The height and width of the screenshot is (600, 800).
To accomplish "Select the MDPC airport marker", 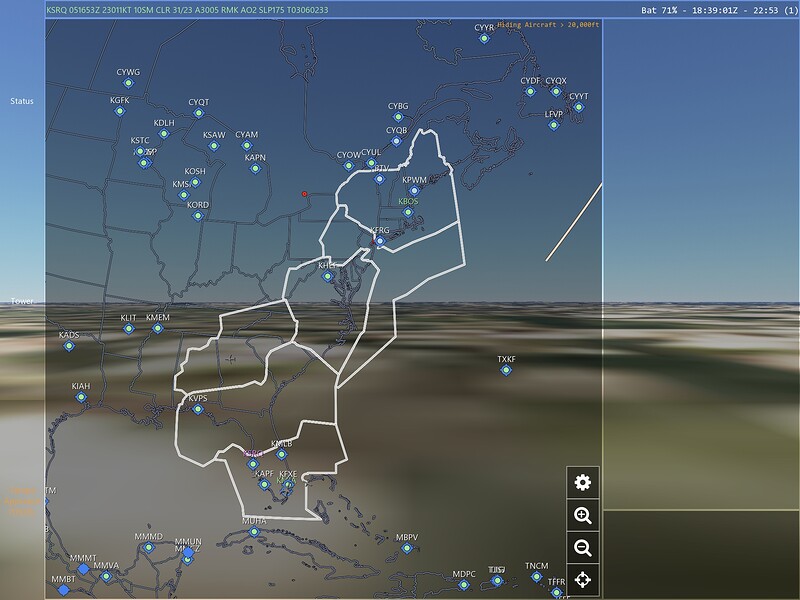I will (464, 585).
